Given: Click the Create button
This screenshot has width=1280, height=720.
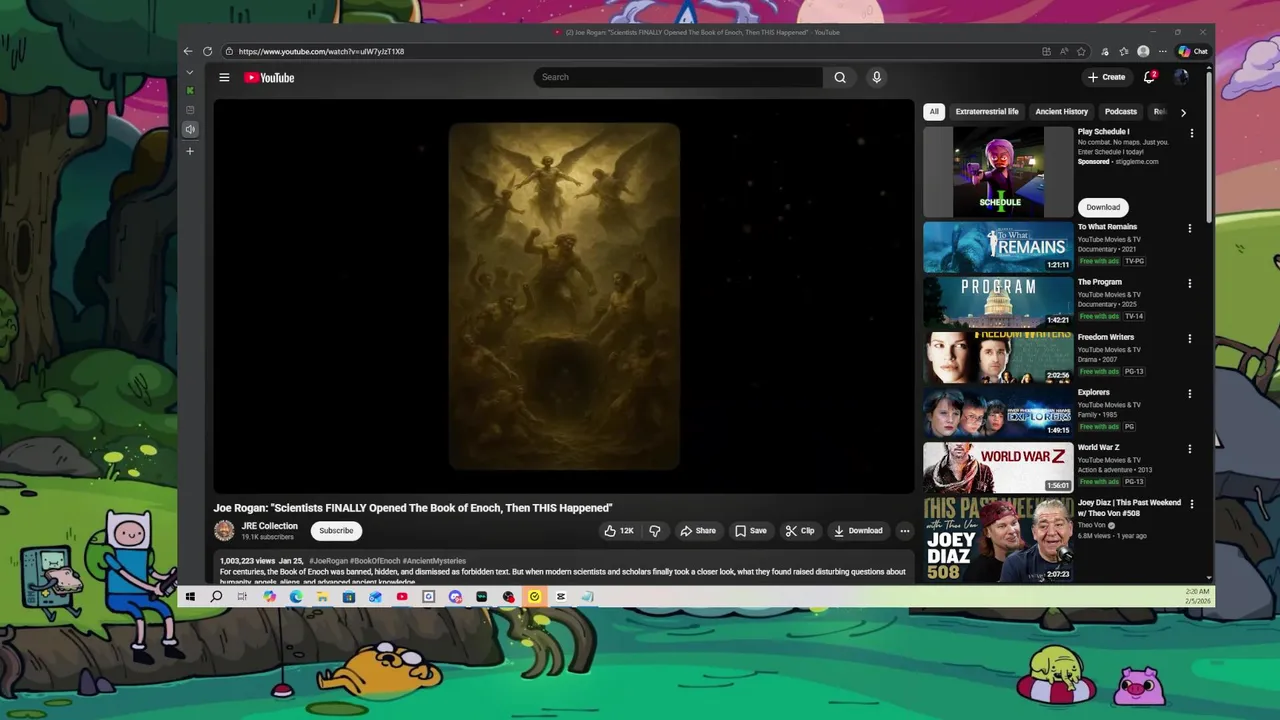Looking at the screenshot, I should pyautogui.click(x=1107, y=77).
